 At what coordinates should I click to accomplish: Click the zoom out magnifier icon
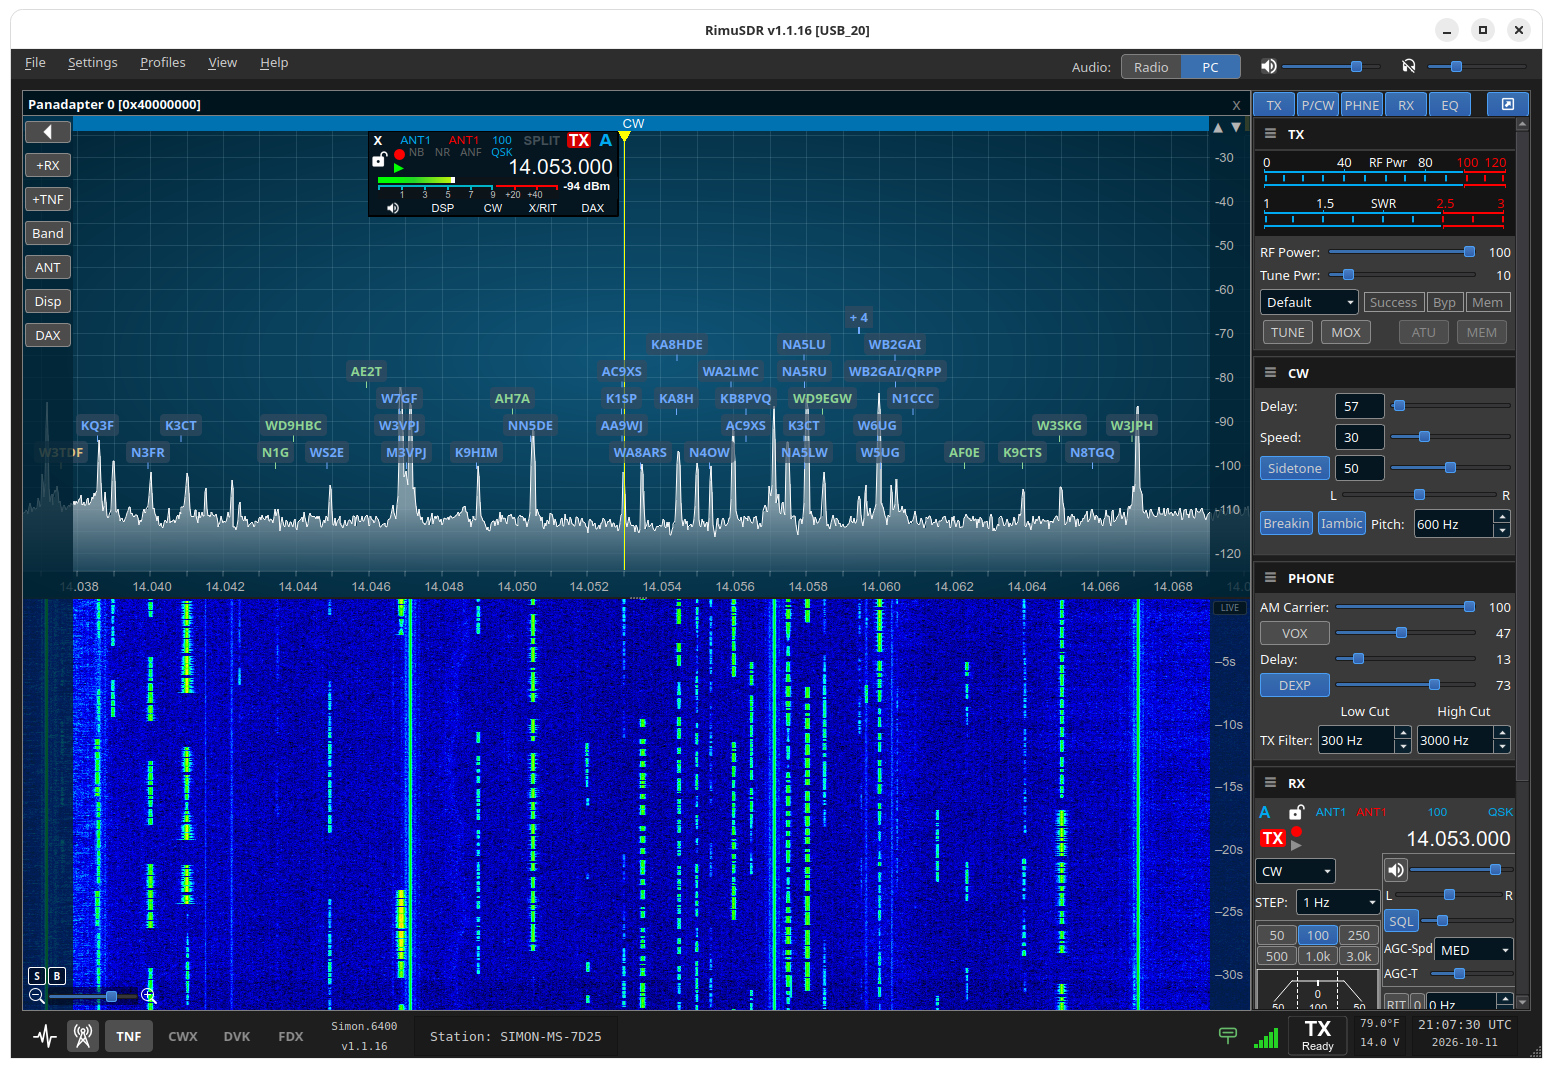[x=37, y=996]
